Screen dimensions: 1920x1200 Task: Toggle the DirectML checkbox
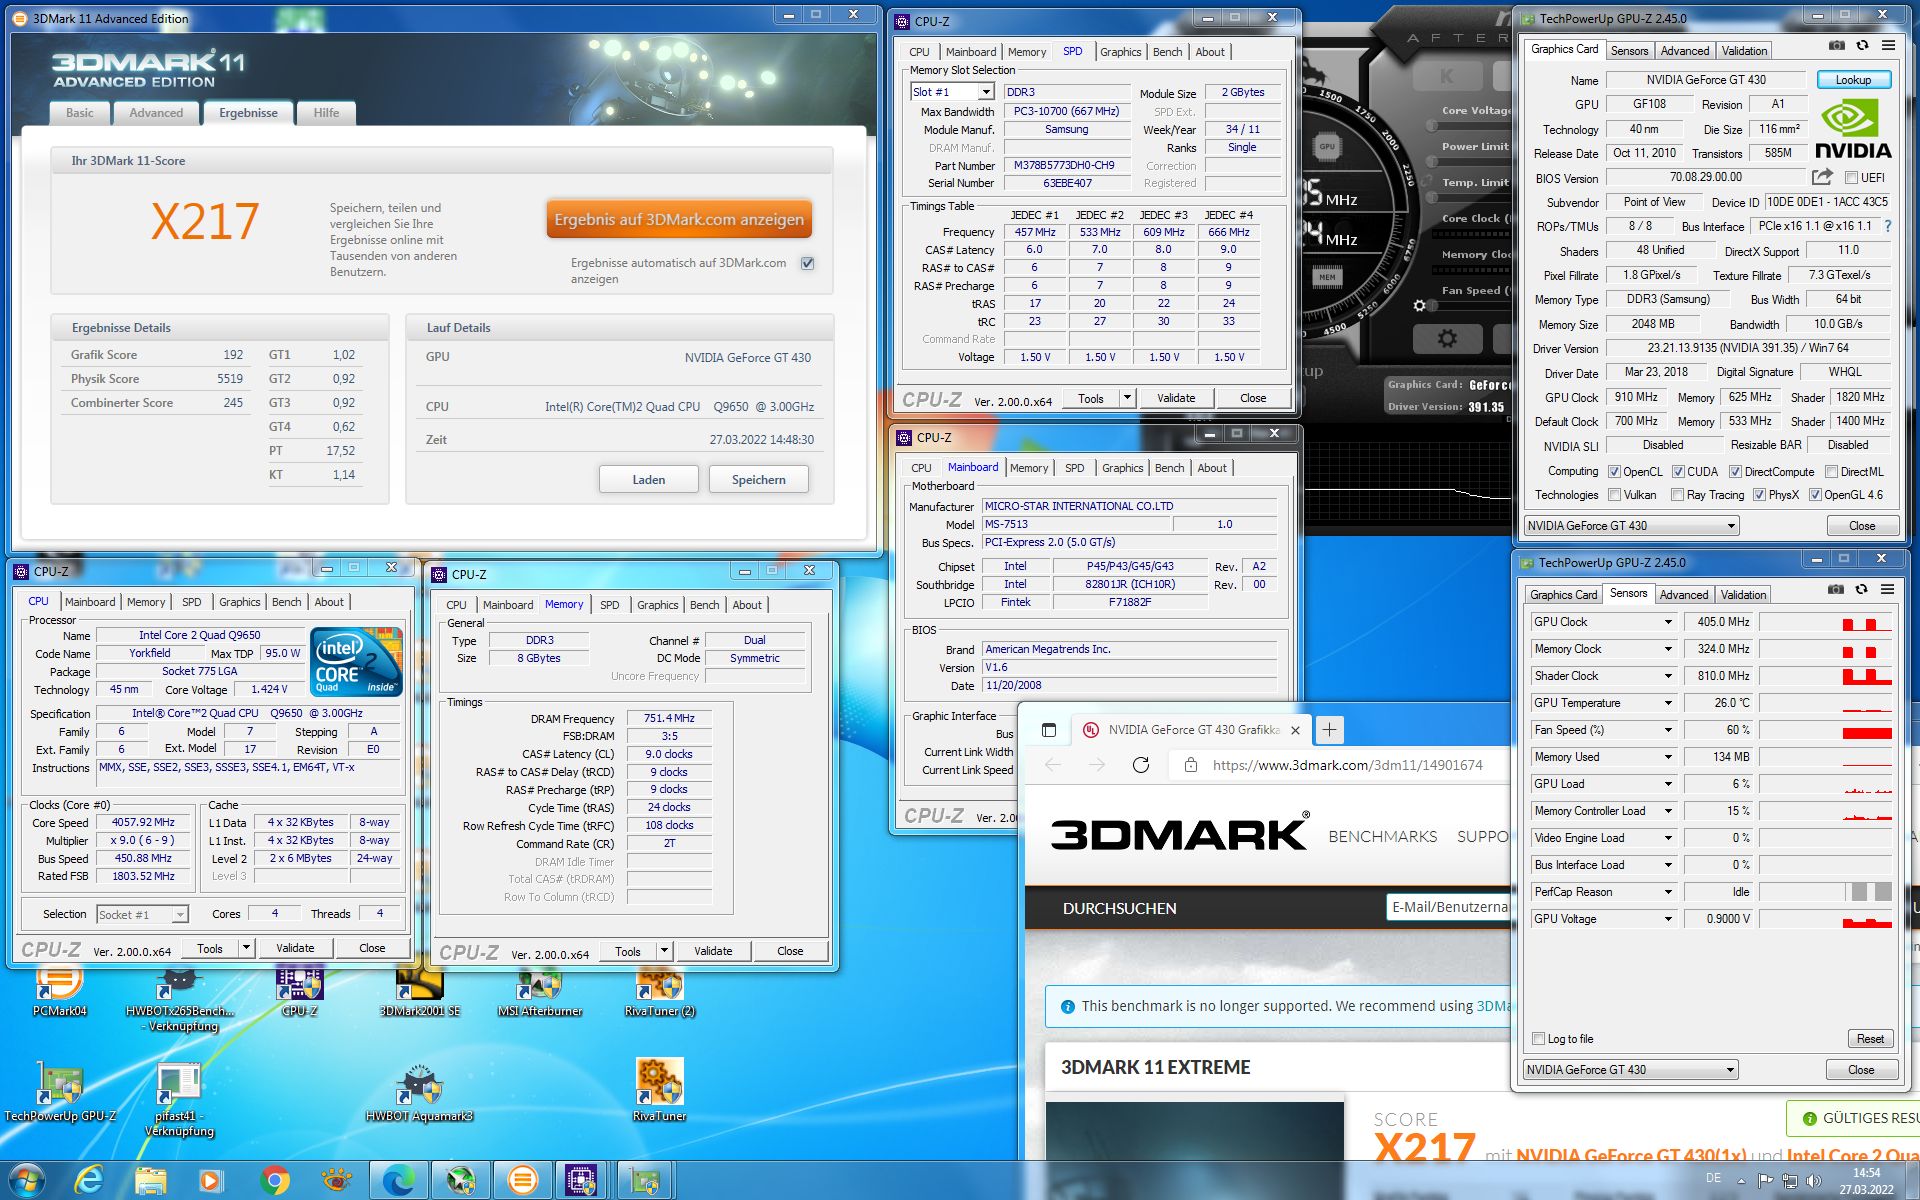point(1831,472)
